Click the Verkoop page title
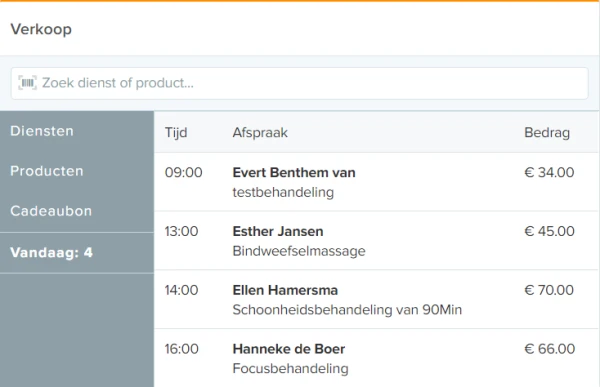Screen dimensions: 600x387 (41, 29)
